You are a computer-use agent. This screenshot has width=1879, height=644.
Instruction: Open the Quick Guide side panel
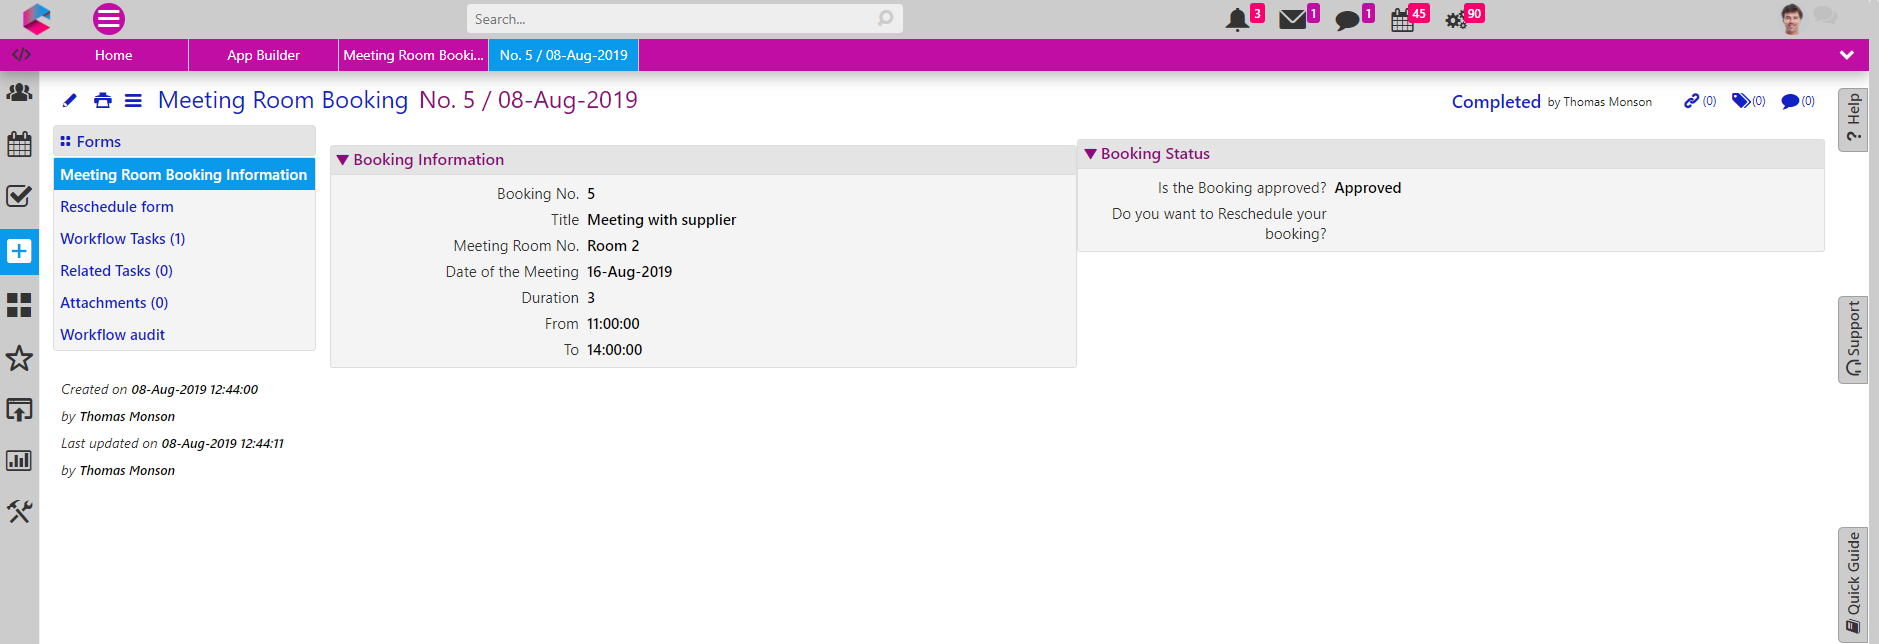(1853, 583)
